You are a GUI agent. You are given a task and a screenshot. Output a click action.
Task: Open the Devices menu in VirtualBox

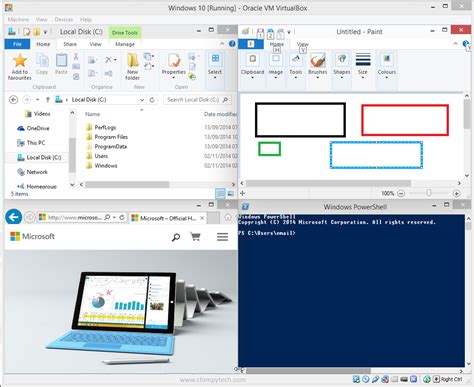point(64,19)
